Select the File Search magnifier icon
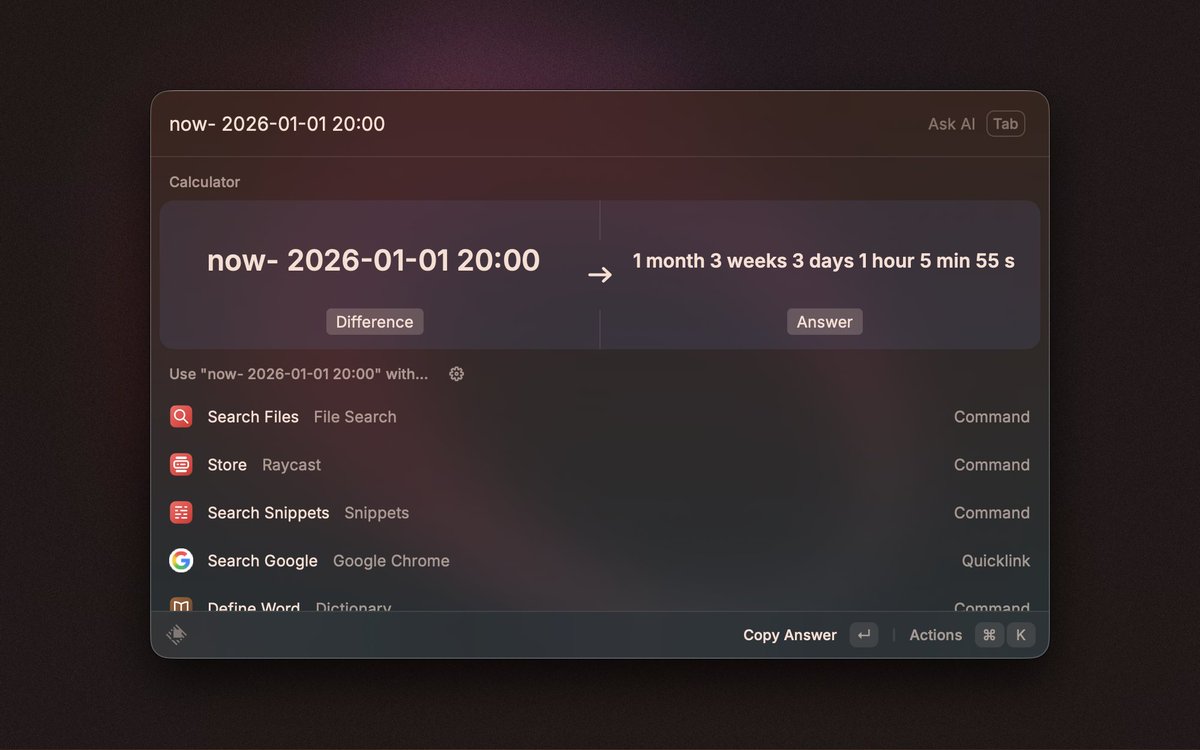This screenshot has width=1200, height=750. pos(181,416)
